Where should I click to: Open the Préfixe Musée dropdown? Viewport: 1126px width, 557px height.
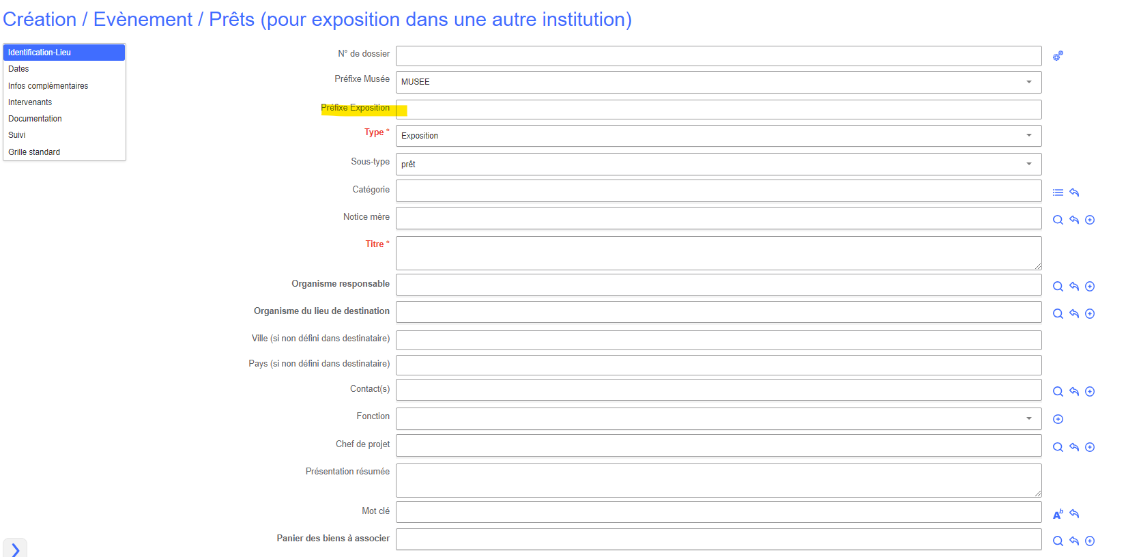pyautogui.click(x=1028, y=82)
